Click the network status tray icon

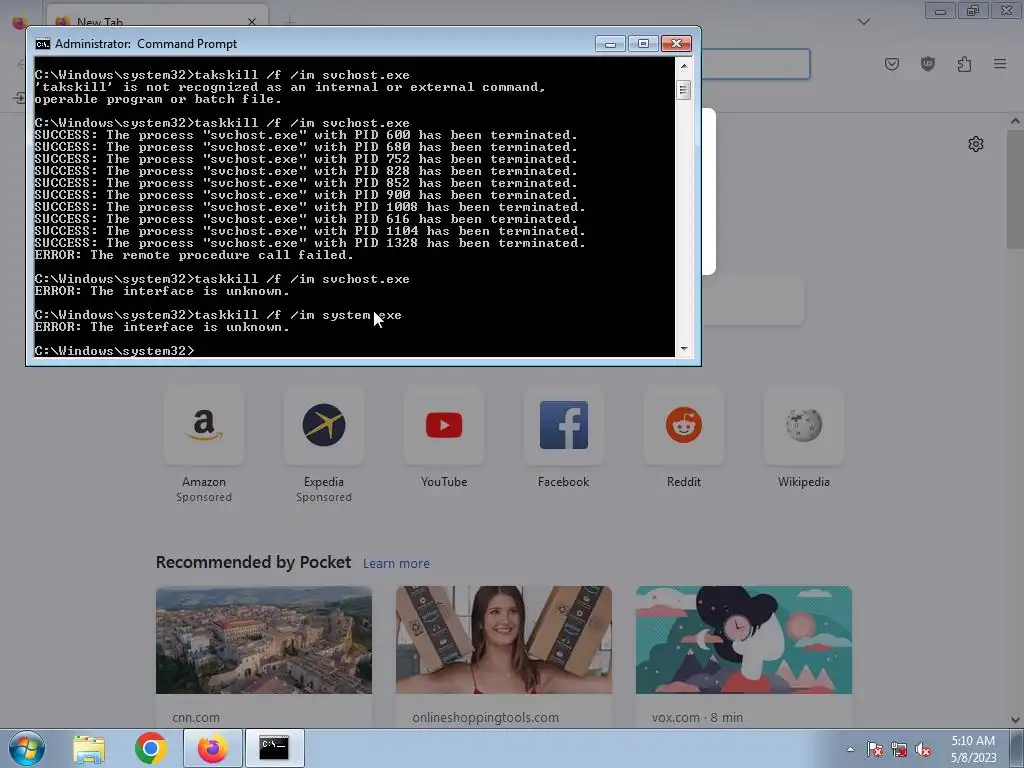899,749
